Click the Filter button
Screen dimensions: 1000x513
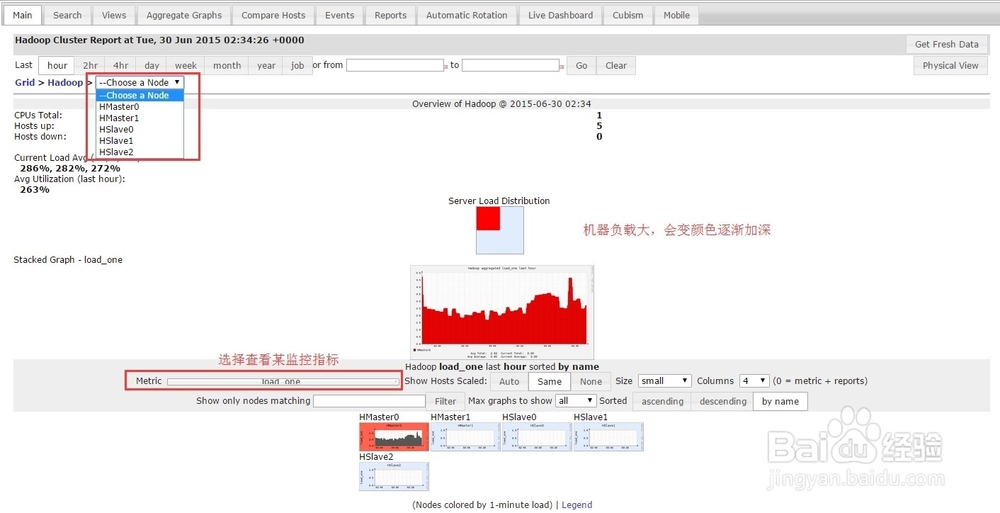445,401
